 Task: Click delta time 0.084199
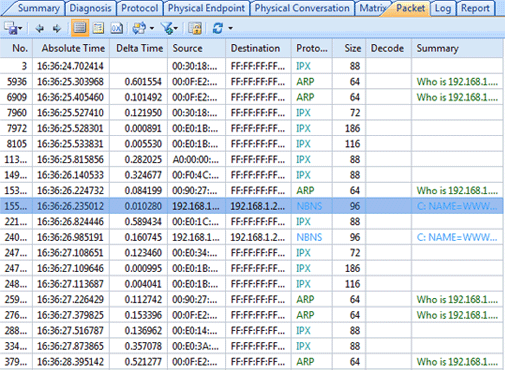tap(143, 191)
